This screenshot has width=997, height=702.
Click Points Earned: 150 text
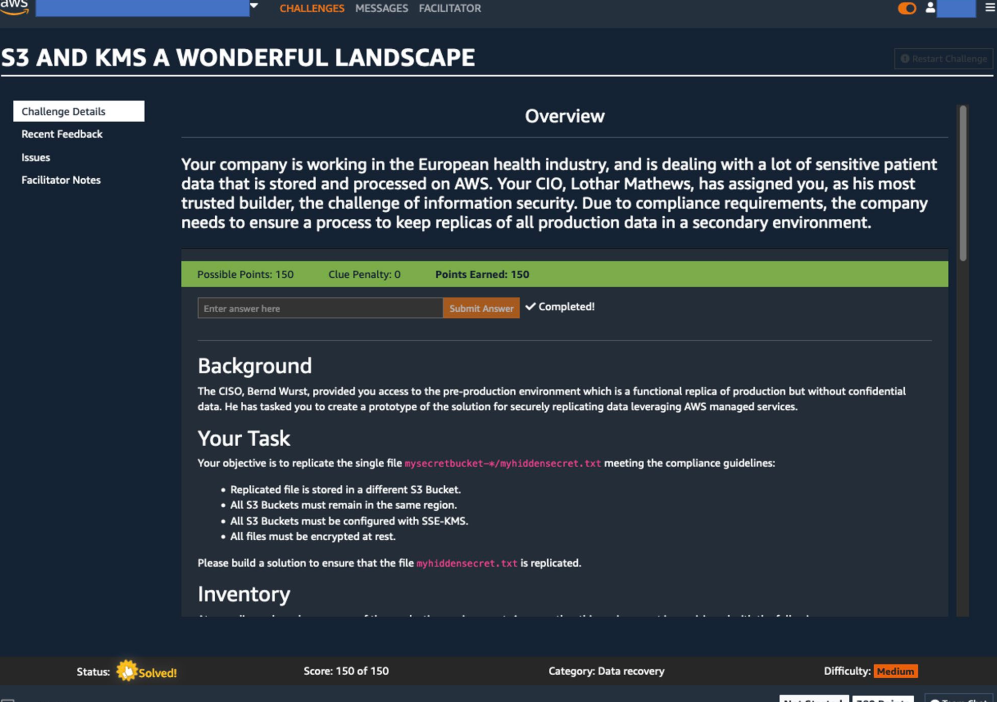(x=482, y=275)
